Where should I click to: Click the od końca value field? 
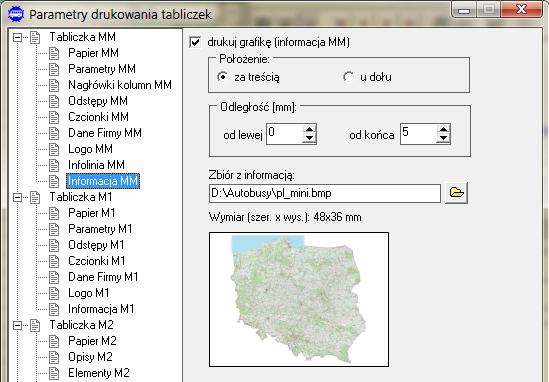pyautogui.click(x=418, y=134)
